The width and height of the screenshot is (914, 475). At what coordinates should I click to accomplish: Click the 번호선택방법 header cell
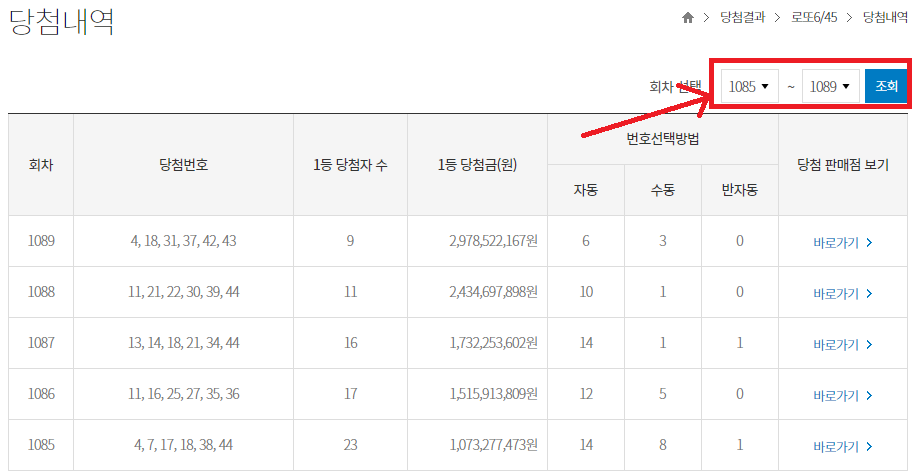click(663, 139)
